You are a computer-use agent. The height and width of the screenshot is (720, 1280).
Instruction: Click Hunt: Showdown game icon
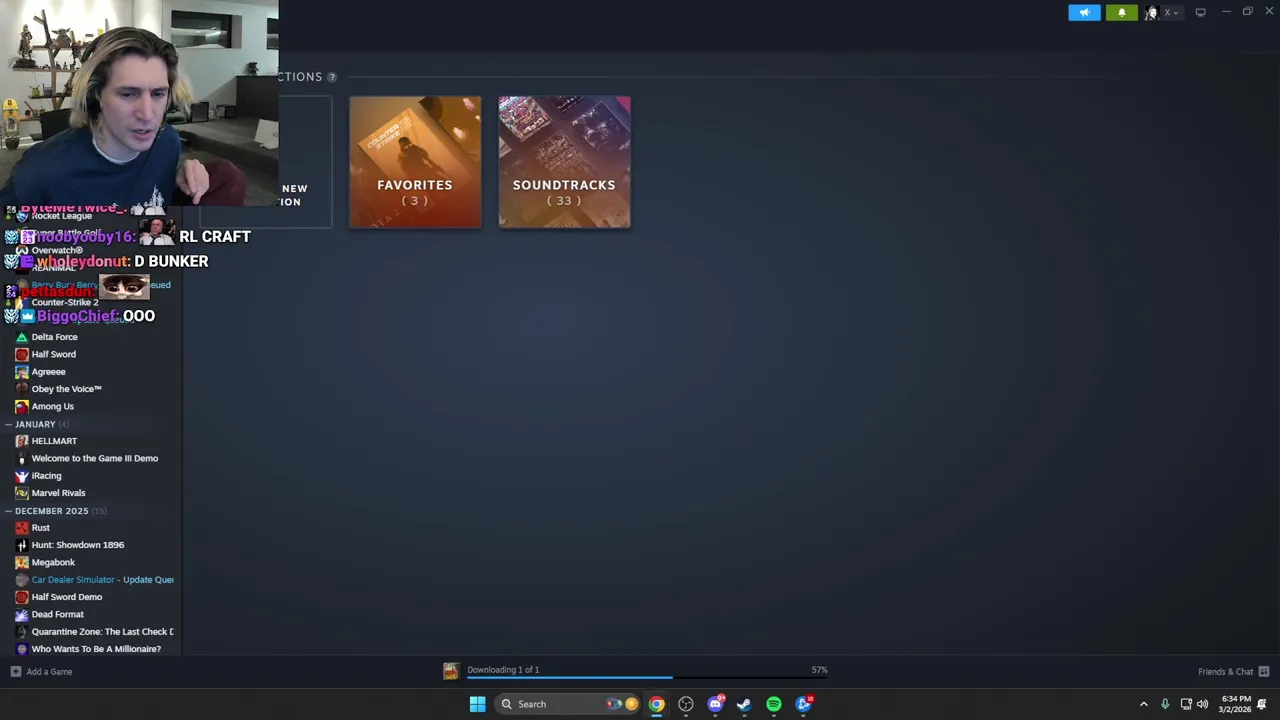pos(22,545)
